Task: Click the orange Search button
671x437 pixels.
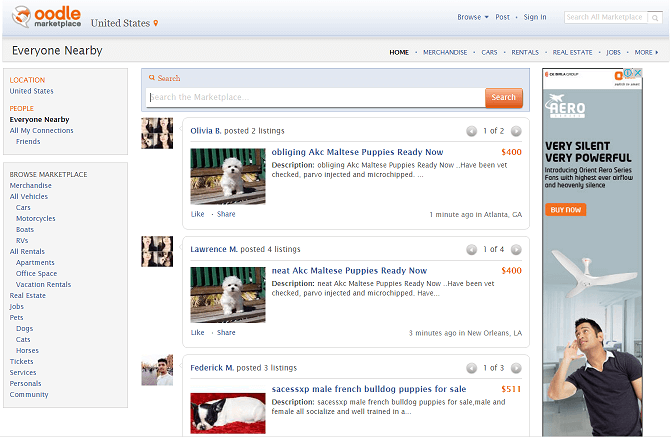Action: click(504, 98)
